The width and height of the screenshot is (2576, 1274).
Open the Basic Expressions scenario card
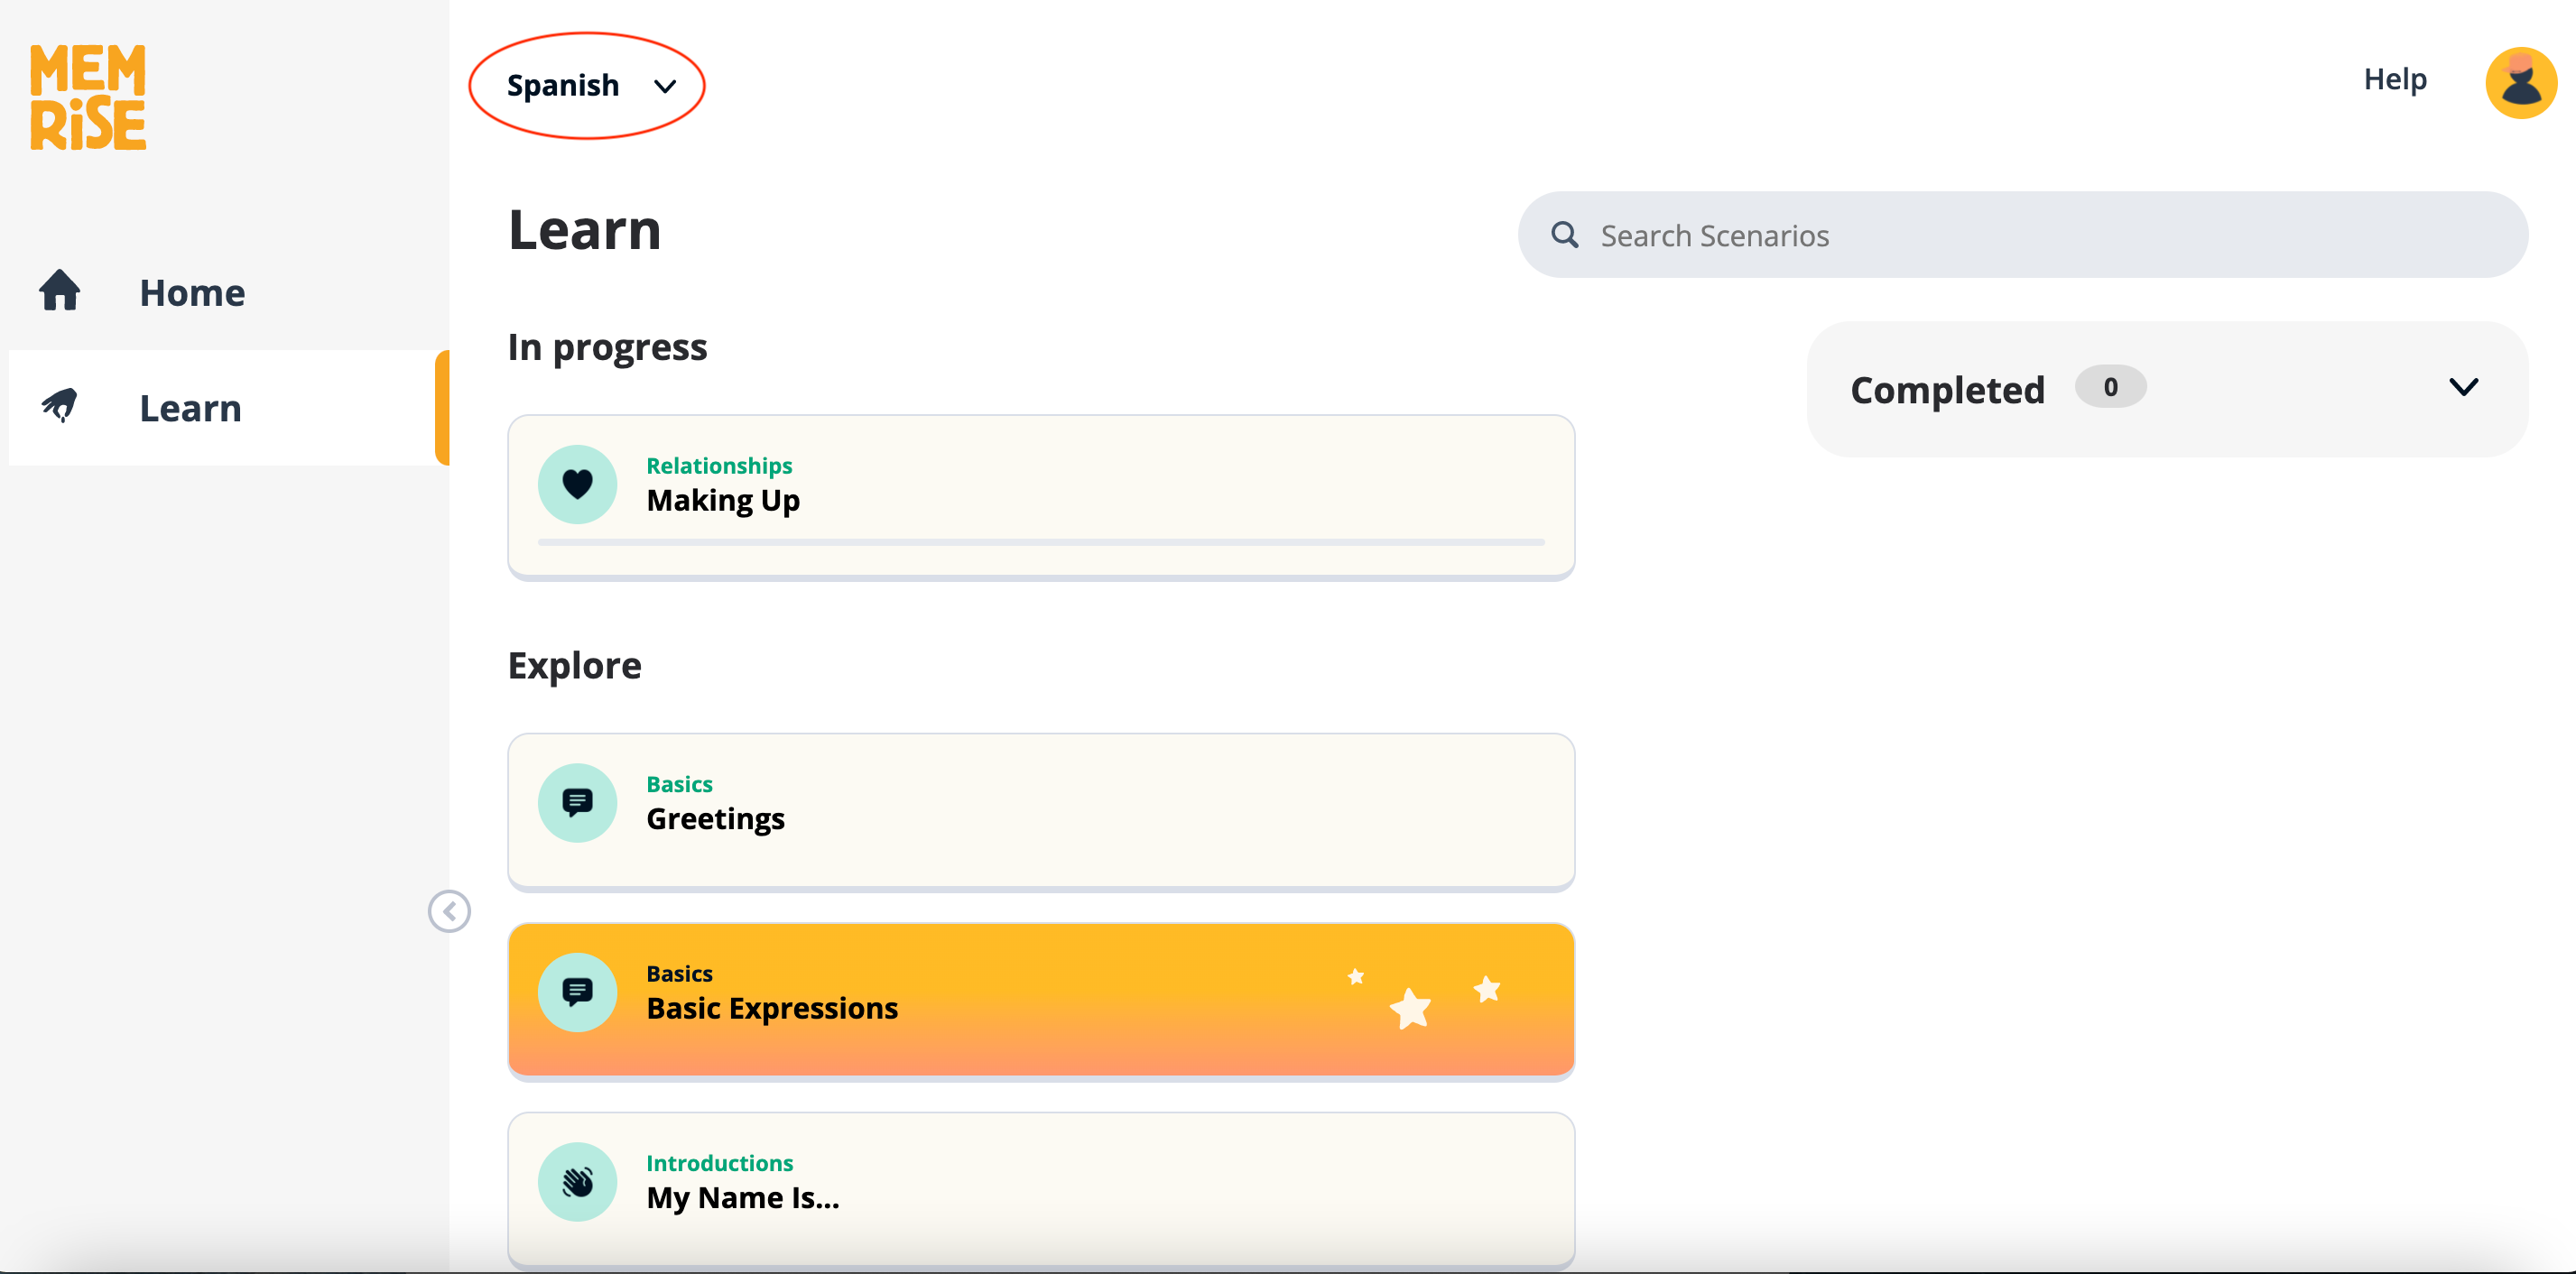(1040, 1000)
